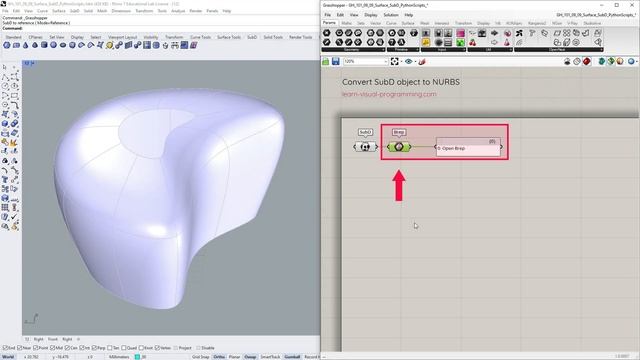Pick the green icon in Input group

click(460, 42)
